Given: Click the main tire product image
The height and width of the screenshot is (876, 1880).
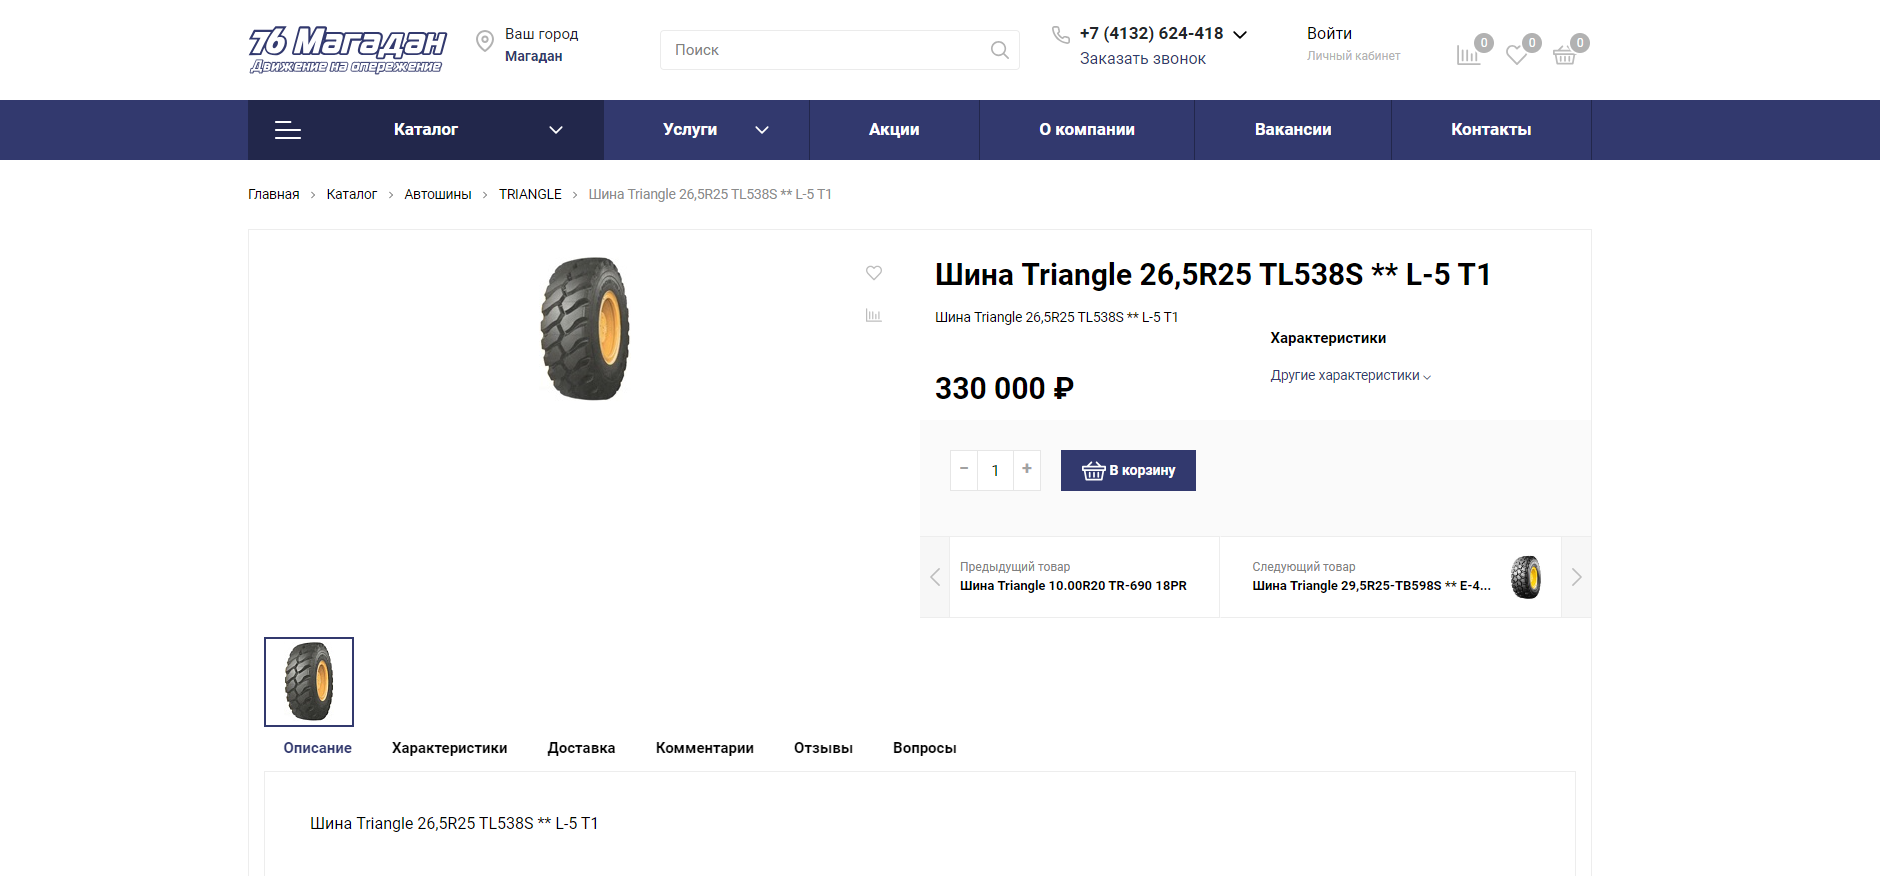Looking at the screenshot, I should click(585, 329).
